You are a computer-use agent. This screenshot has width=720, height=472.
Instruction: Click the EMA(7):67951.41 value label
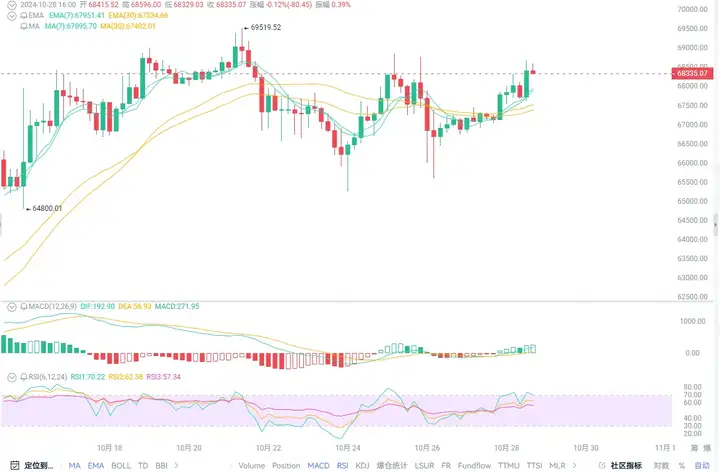[77, 16]
